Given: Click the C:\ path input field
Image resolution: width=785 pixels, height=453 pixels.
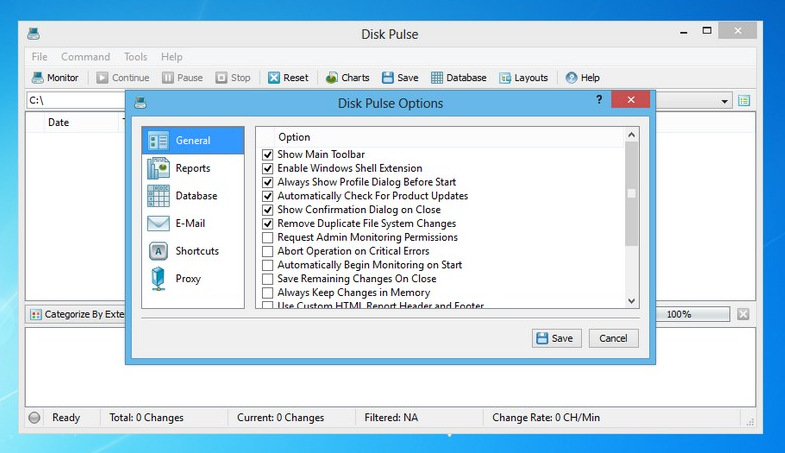Looking at the screenshot, I should [x=75, y=100].
